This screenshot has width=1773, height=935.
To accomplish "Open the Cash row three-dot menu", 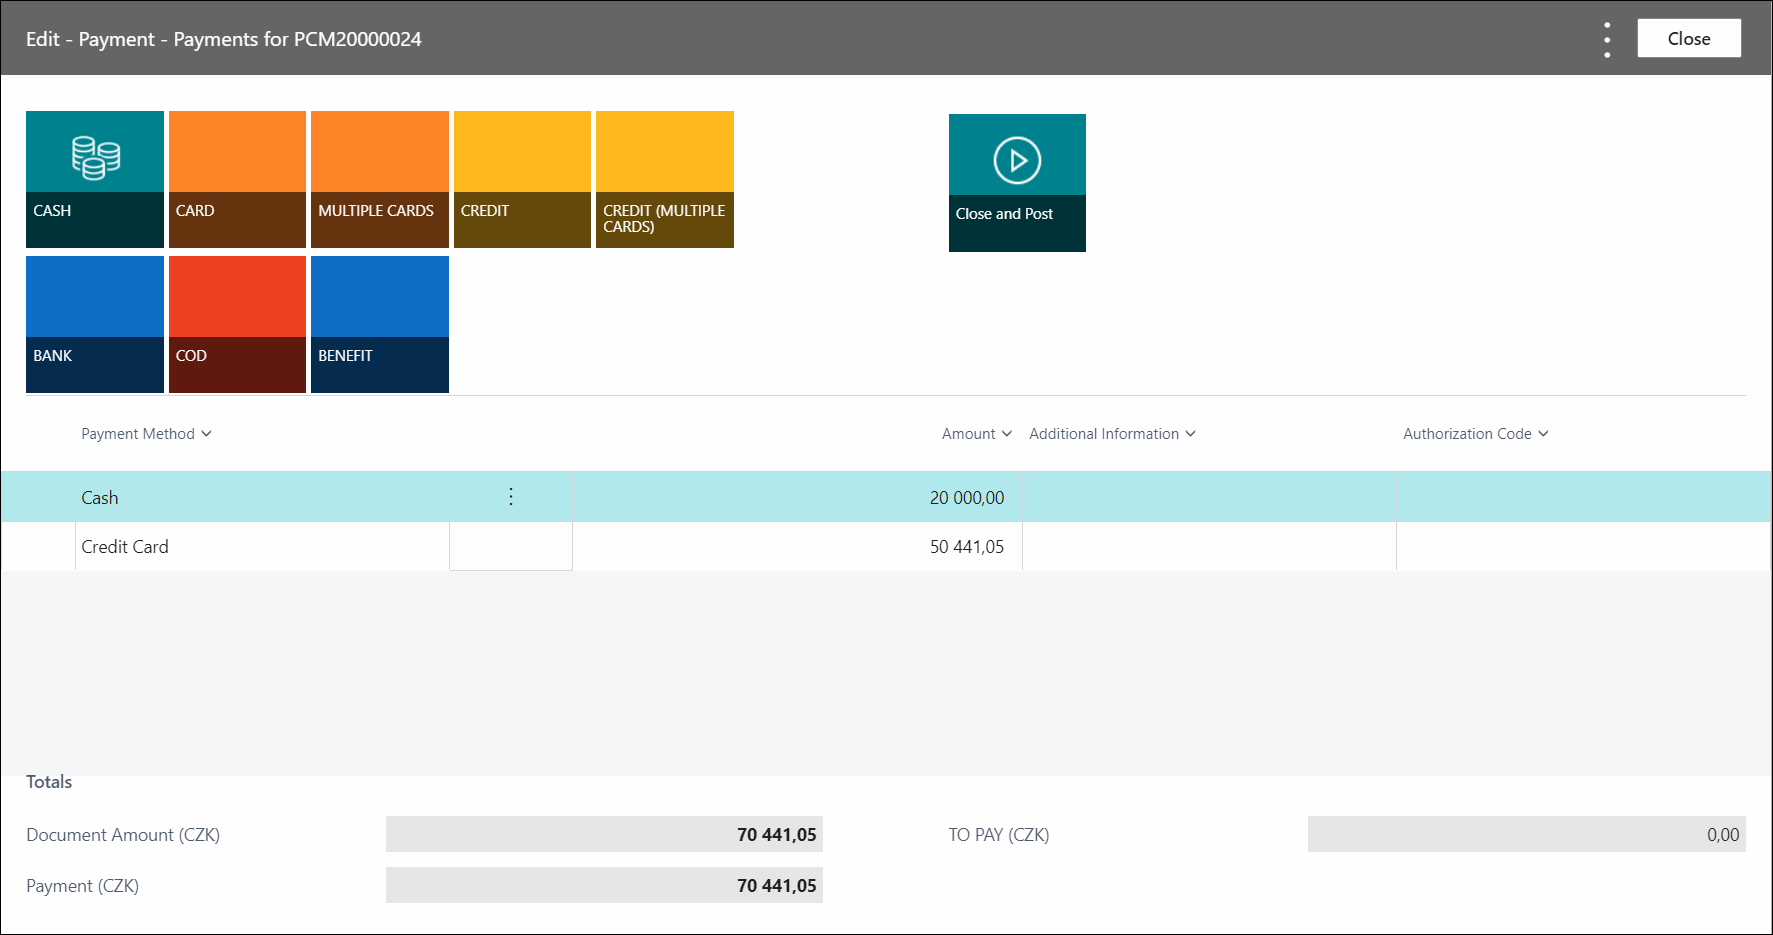I will (x=511, y=497).
